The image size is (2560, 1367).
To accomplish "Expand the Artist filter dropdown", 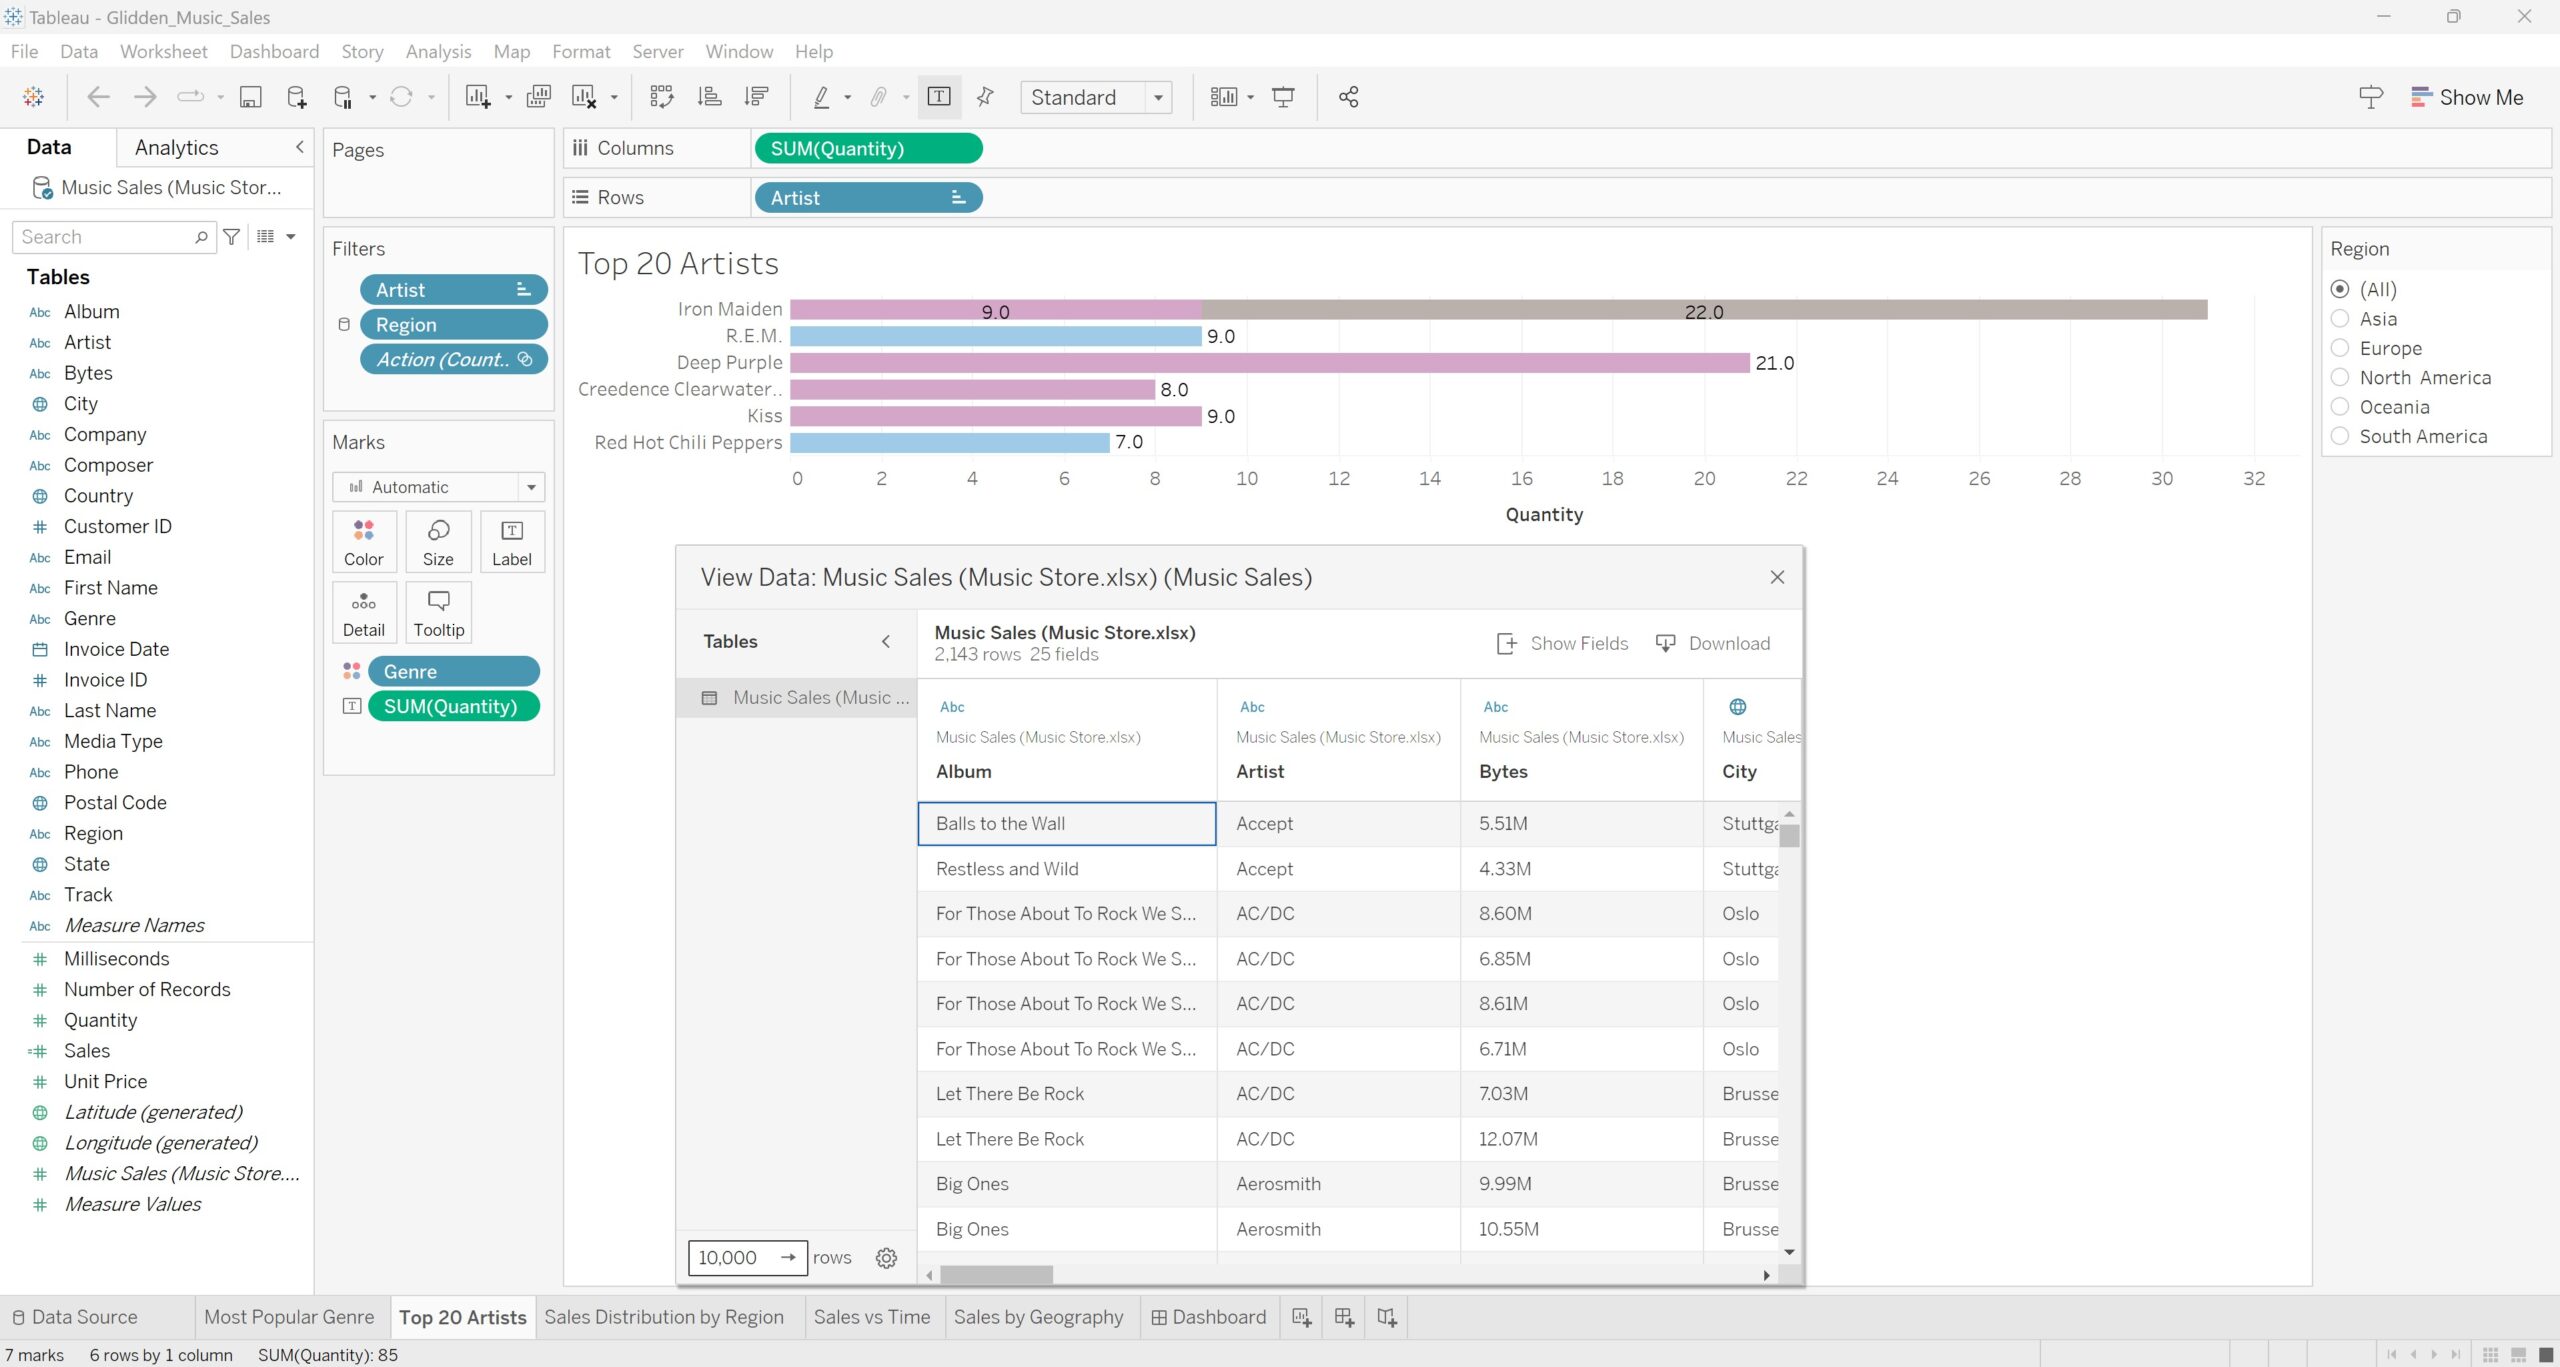I will [x=521, y=290].
